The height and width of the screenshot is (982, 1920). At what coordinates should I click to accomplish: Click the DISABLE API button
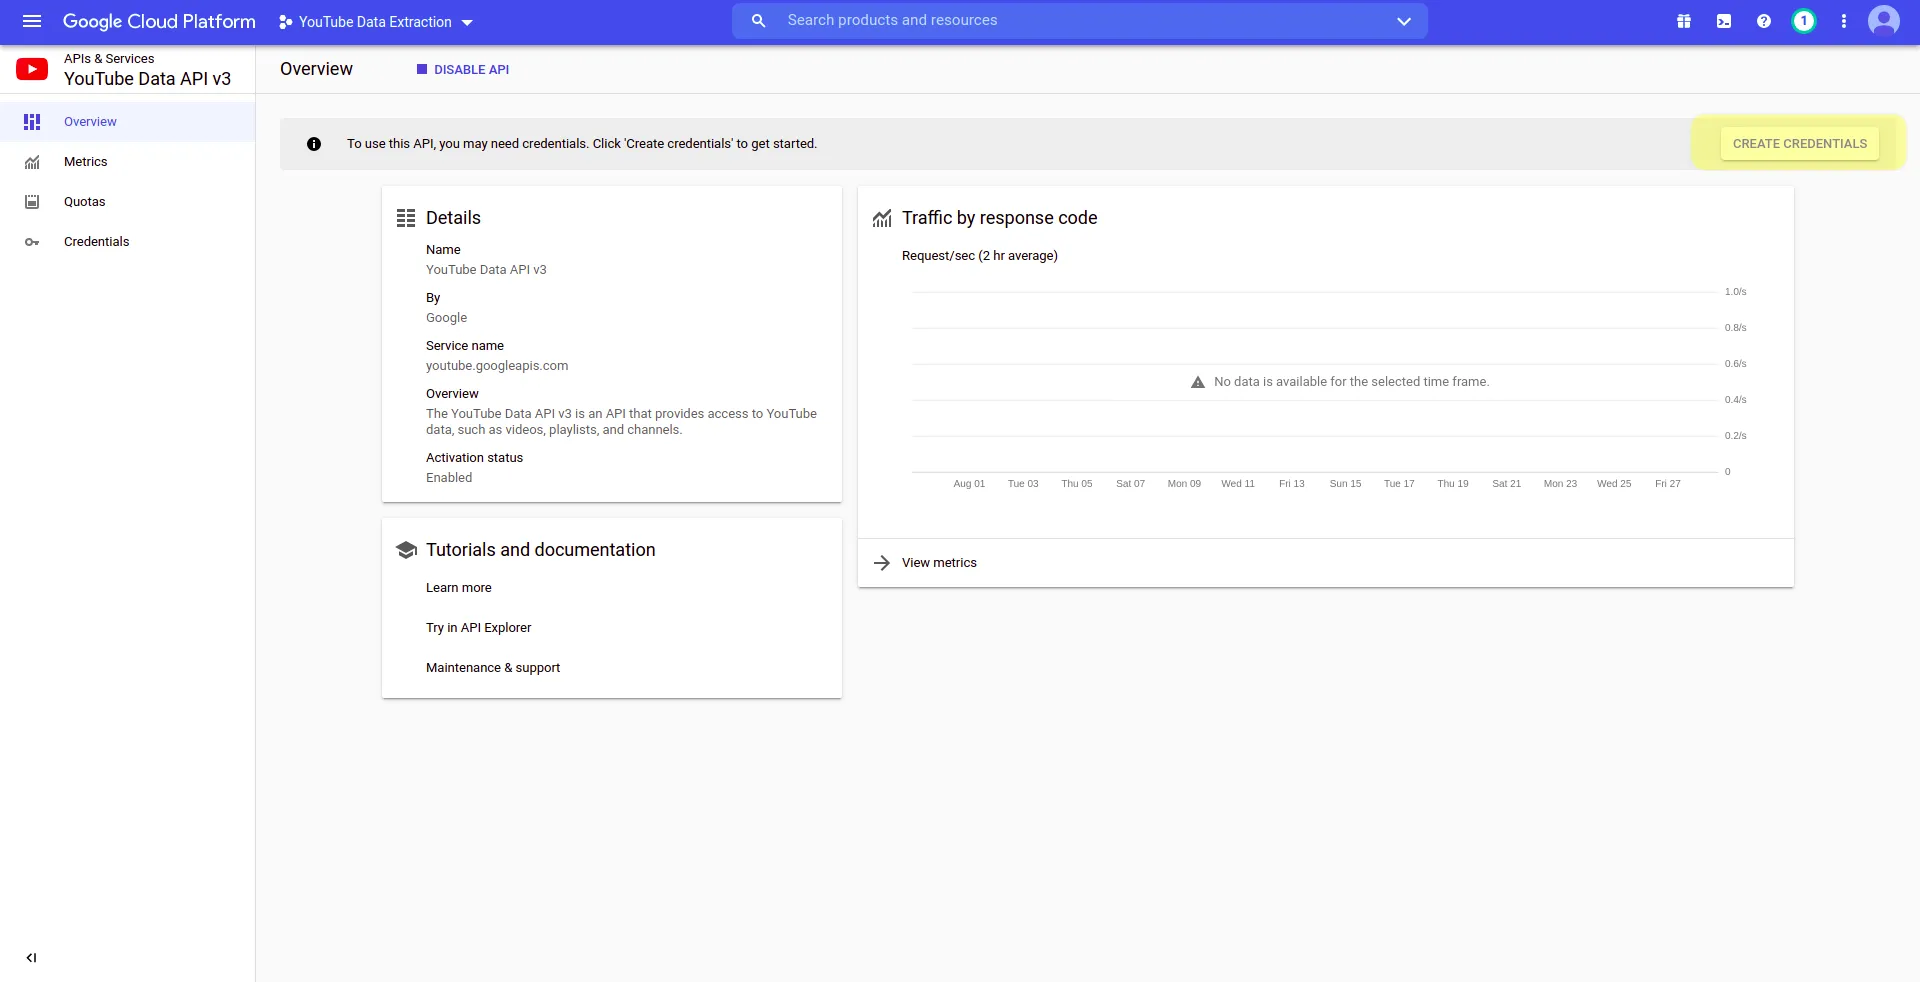(463, 70)
